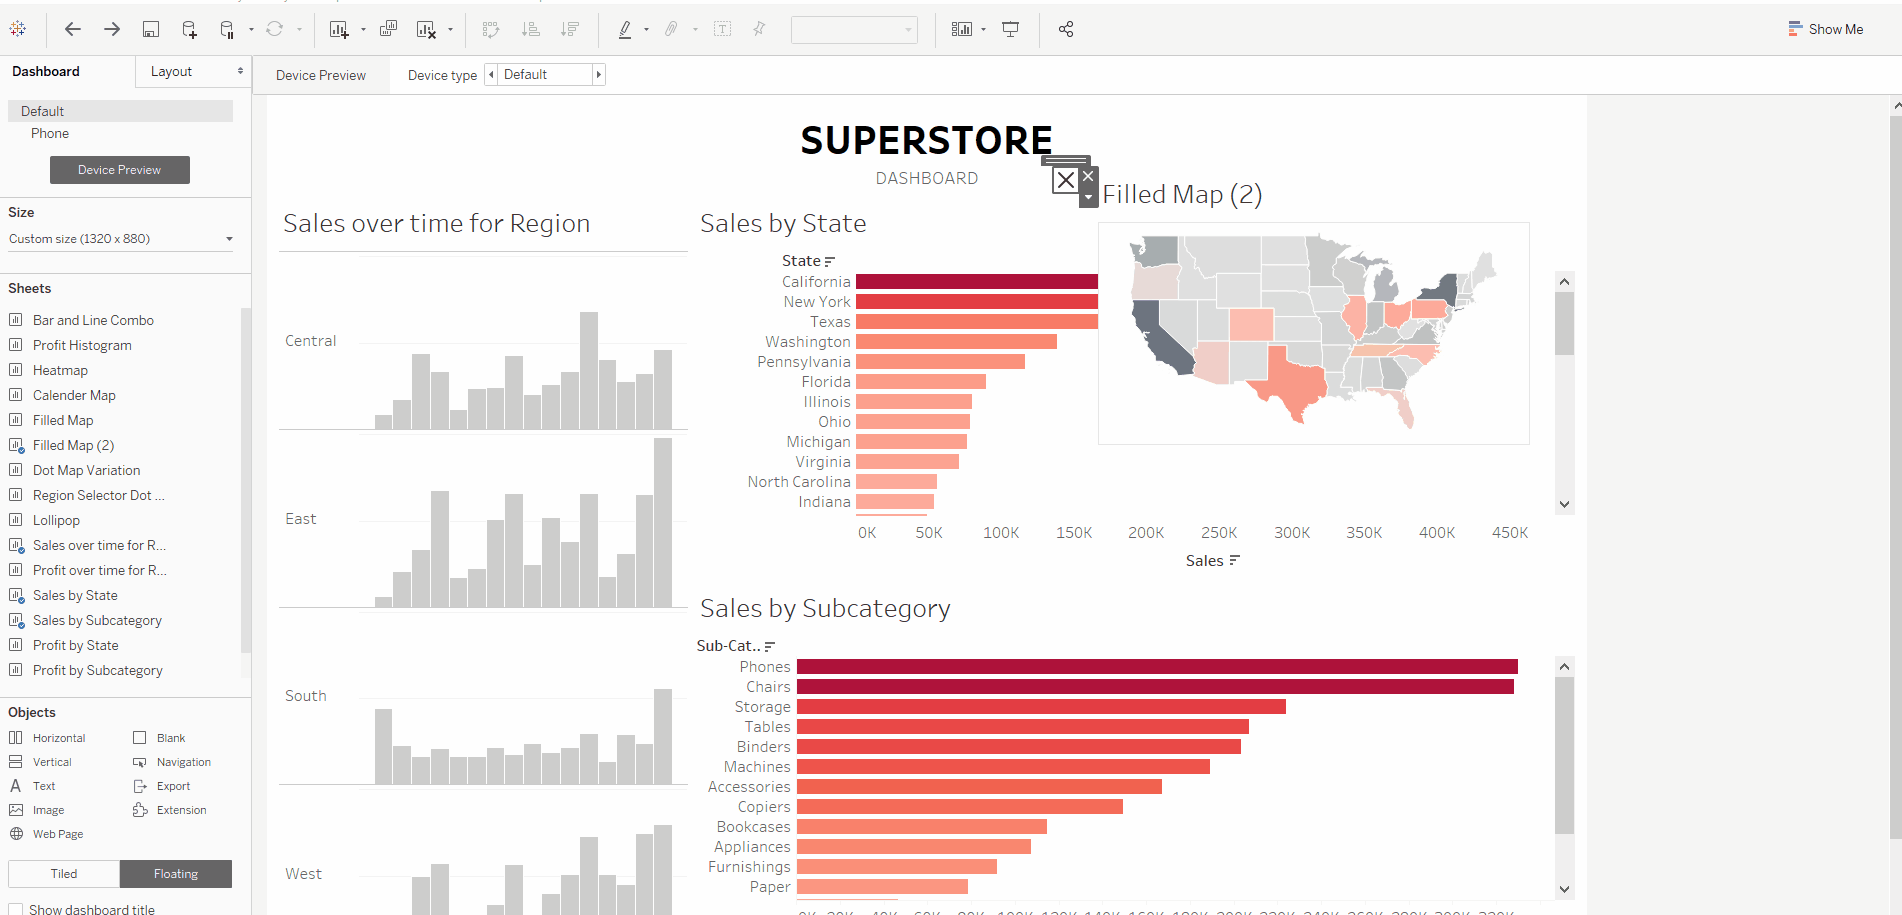The image size is (1902, 915).
Task: Select the Blank object
Action: click(x=159, y=738)
